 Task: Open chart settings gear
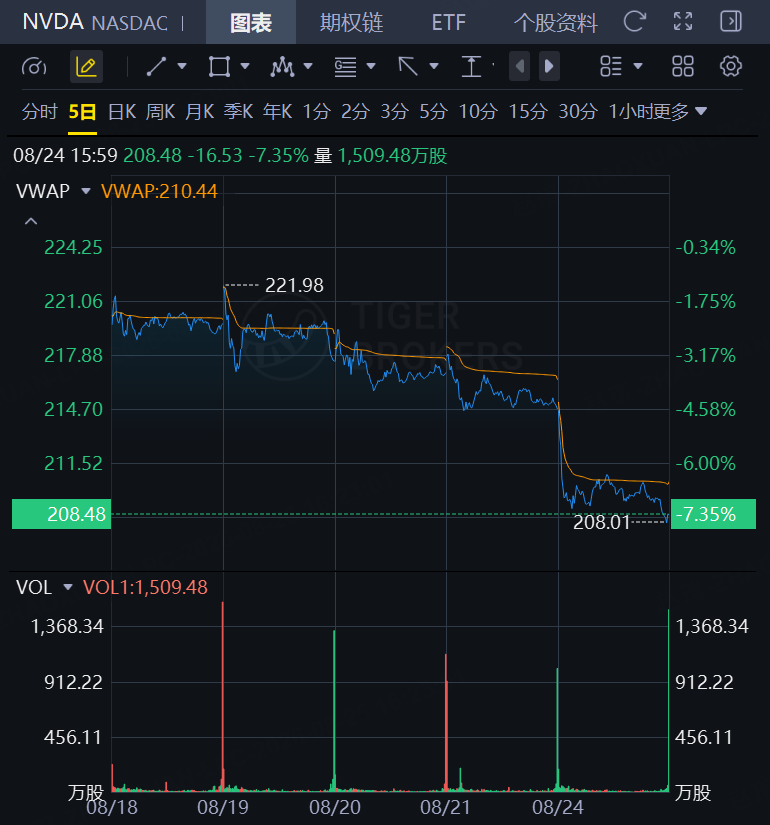pyautogui.click(x=731, y=66)
